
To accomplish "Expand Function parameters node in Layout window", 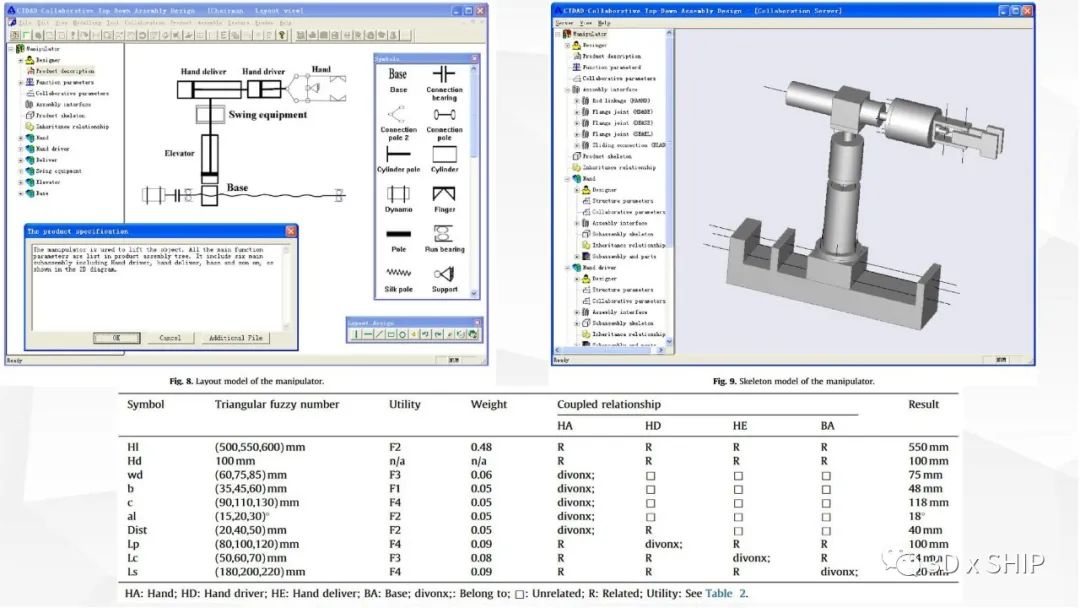I will point(21,82).
